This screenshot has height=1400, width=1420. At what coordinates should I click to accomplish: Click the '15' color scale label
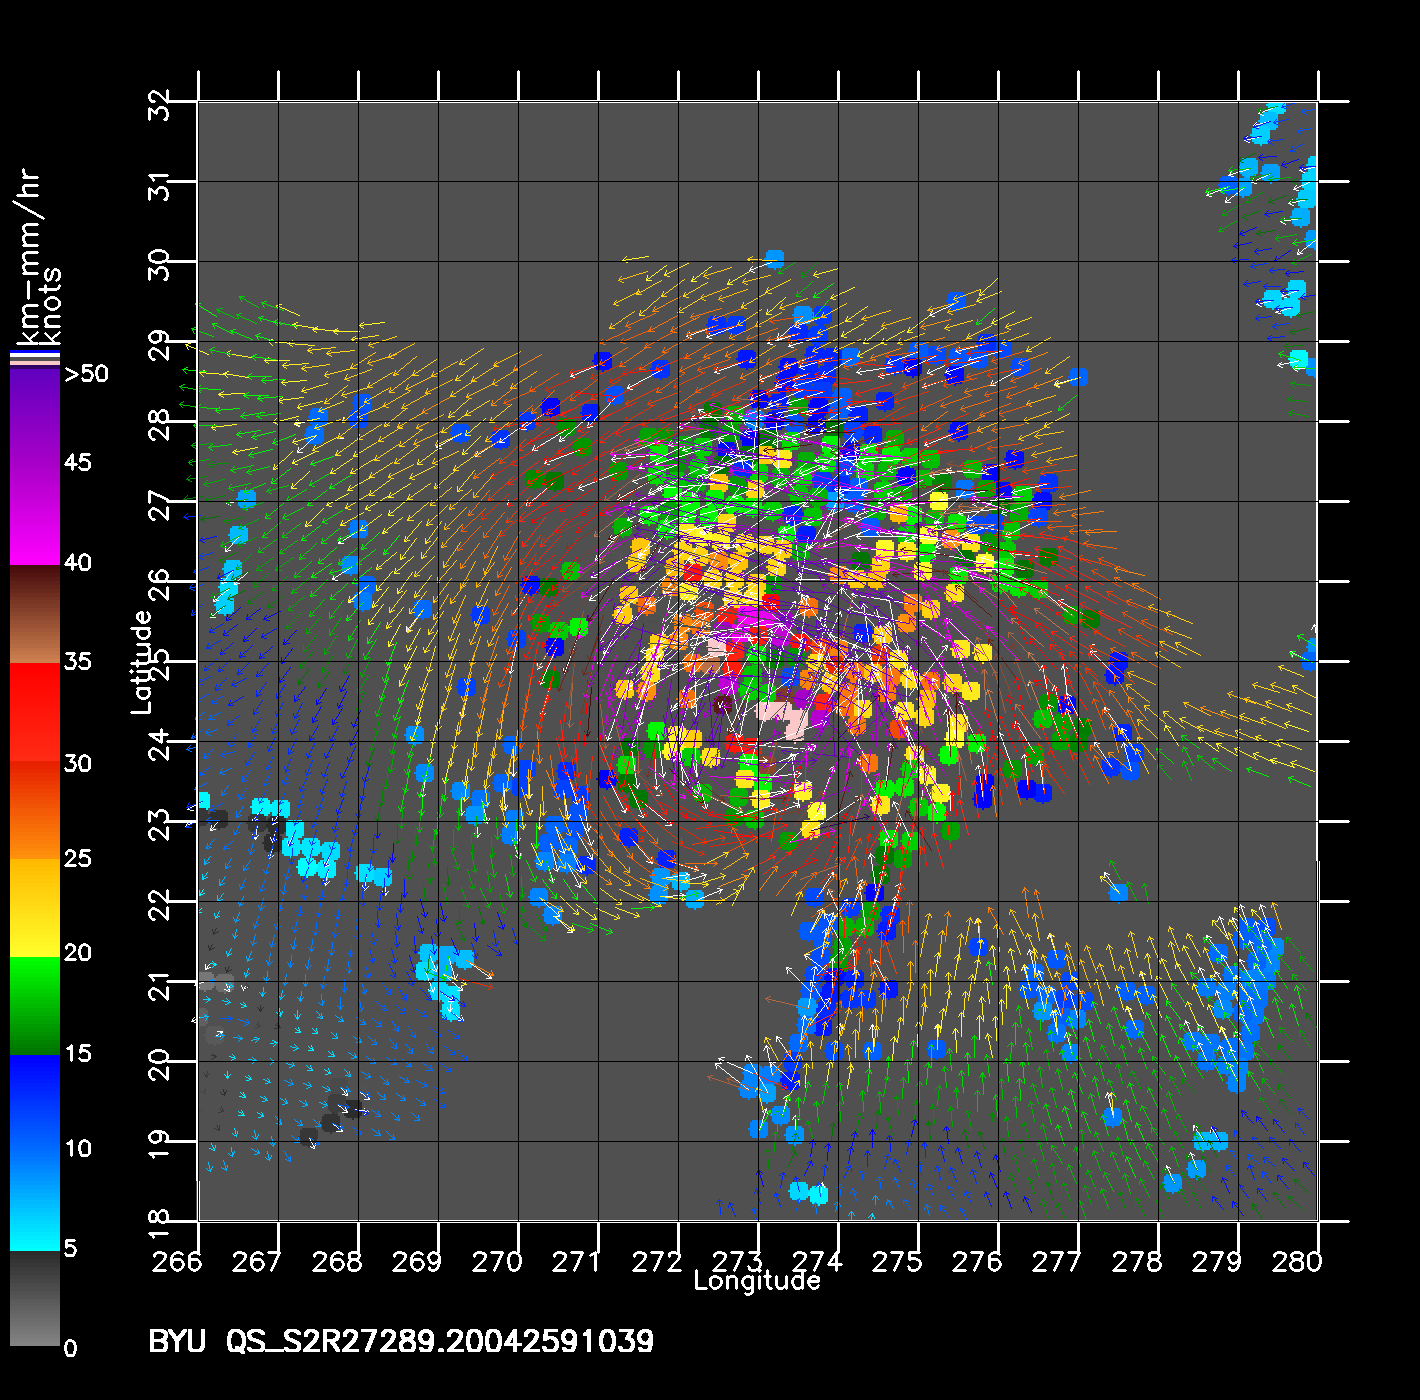[x=78, y=1053]
